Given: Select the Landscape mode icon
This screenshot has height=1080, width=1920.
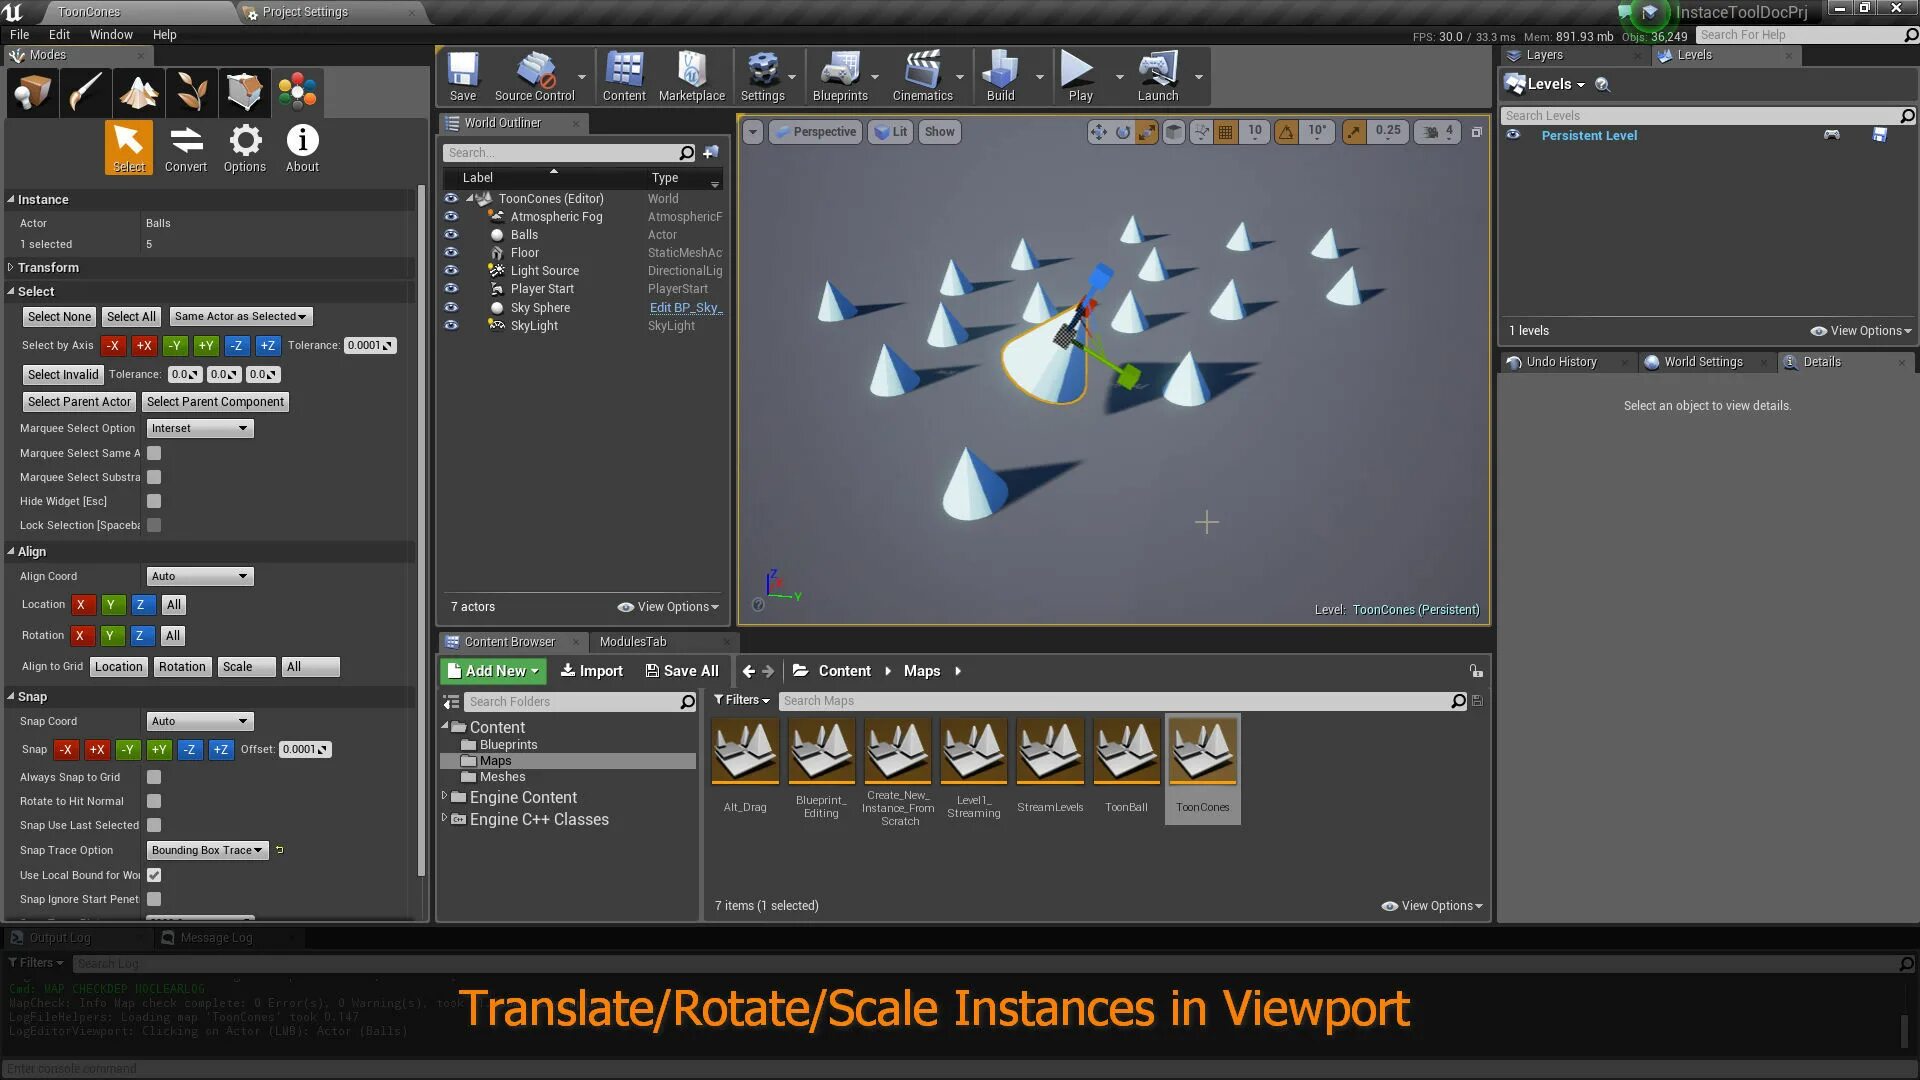Looking at the screenshot, I should [x=139, y=92].
